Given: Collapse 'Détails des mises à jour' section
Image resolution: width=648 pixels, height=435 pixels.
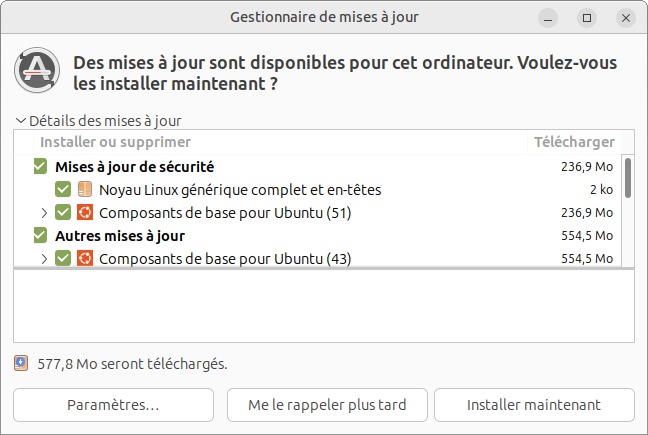Looking at the screenshot, I should point(20,120).
